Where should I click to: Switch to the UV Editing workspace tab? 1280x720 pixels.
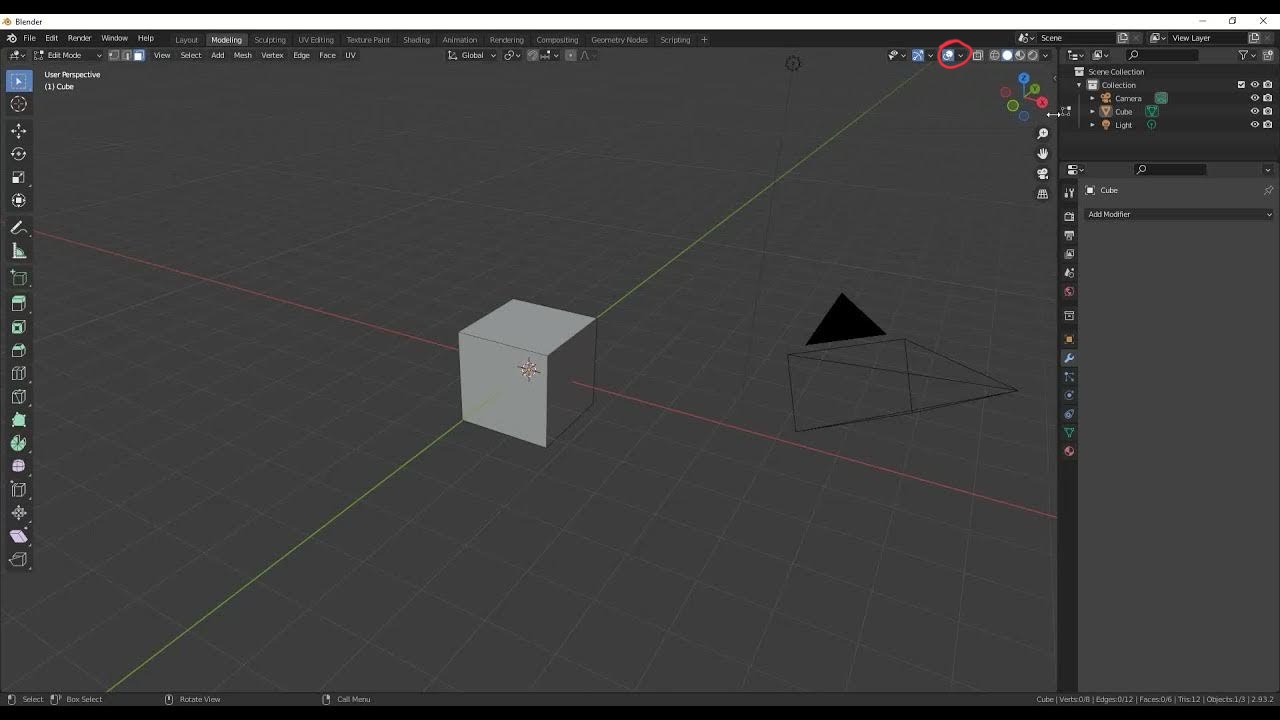(x=316, y=40)
